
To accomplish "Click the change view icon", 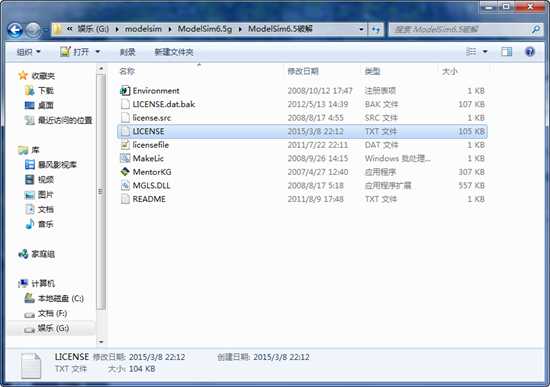I will [471, 52].
